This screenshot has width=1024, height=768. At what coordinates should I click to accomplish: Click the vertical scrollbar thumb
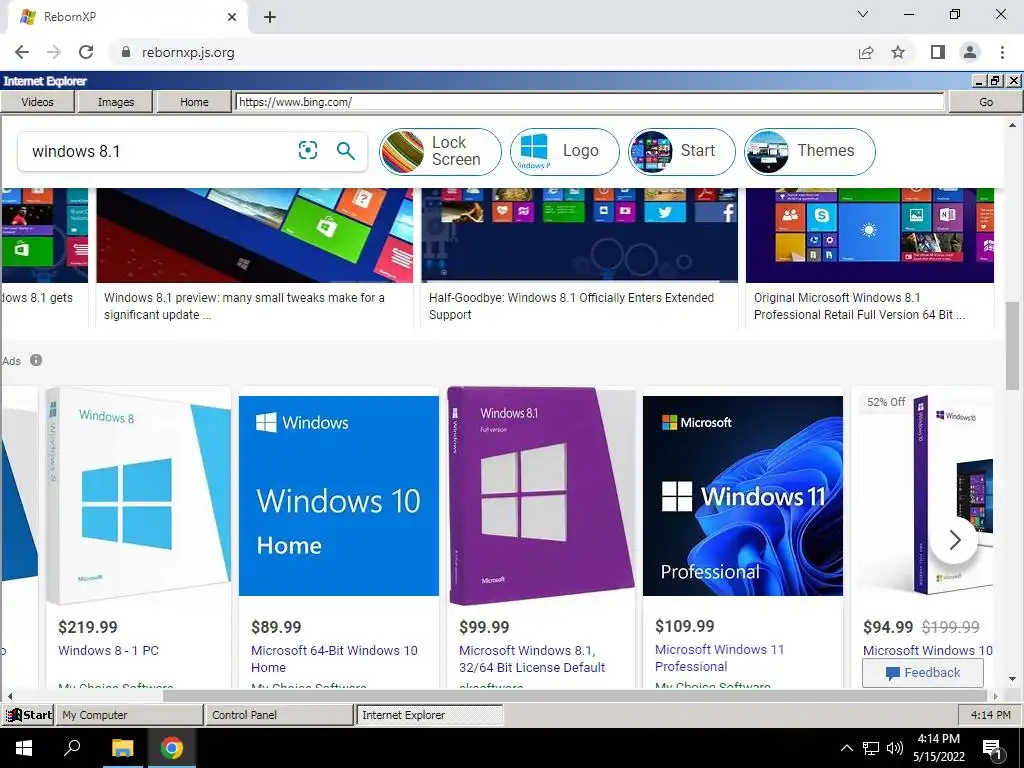click(1012, 346)
